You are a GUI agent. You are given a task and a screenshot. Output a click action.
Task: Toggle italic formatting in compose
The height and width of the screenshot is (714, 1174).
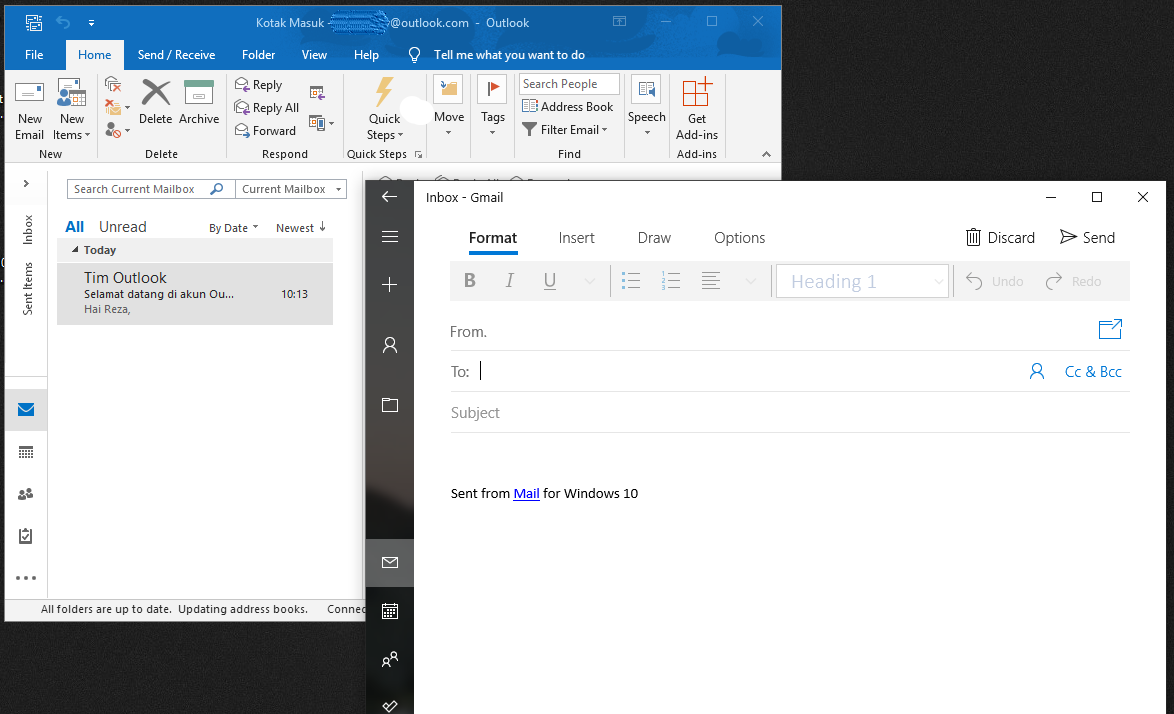click(510, 281)
